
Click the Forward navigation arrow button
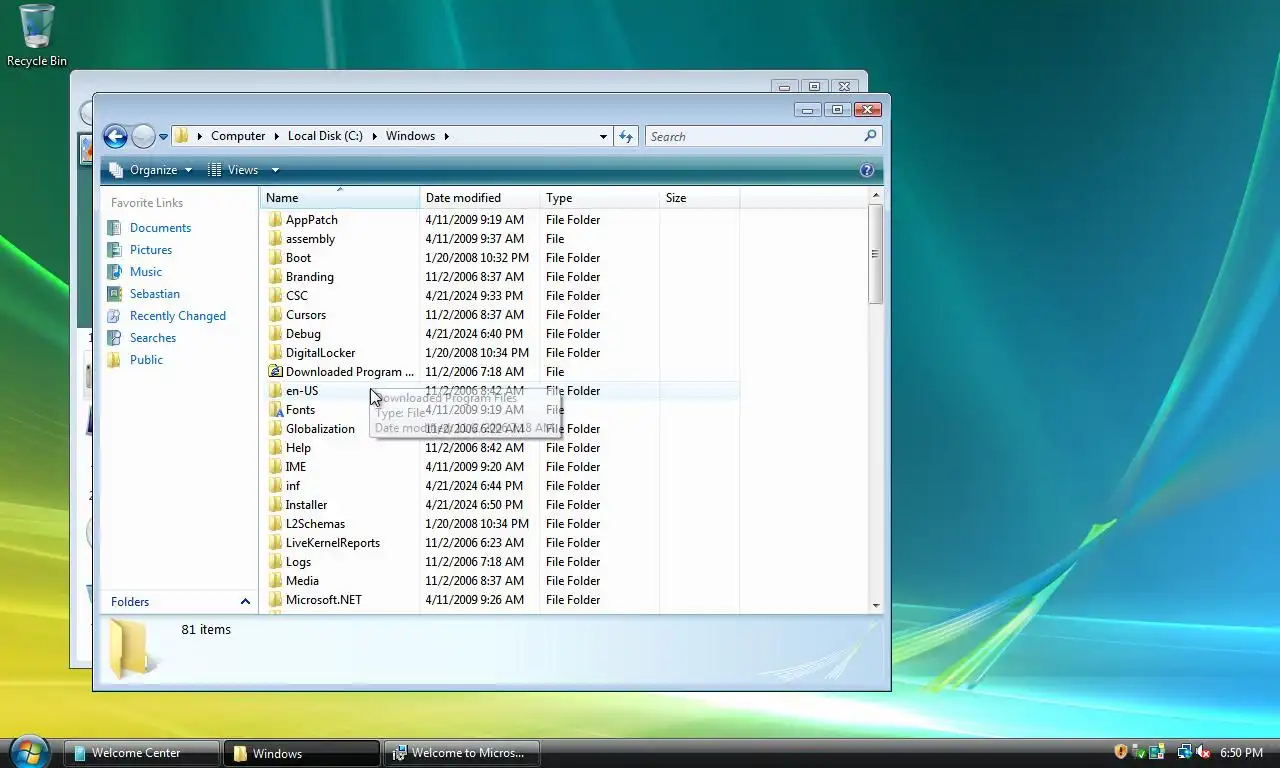click(143, 136)
